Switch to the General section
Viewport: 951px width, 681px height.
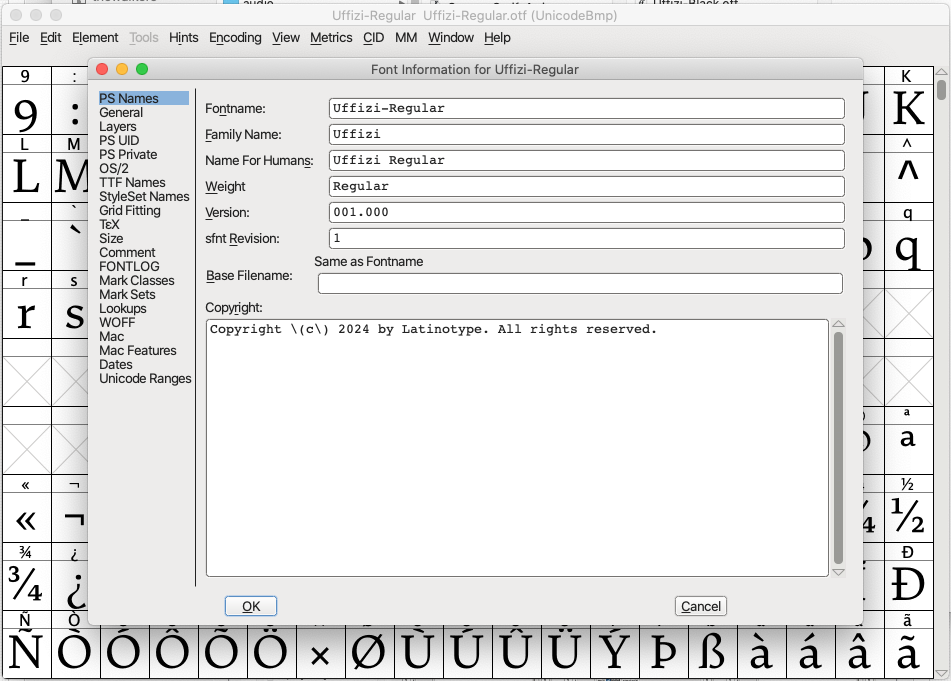coord(121,112)
